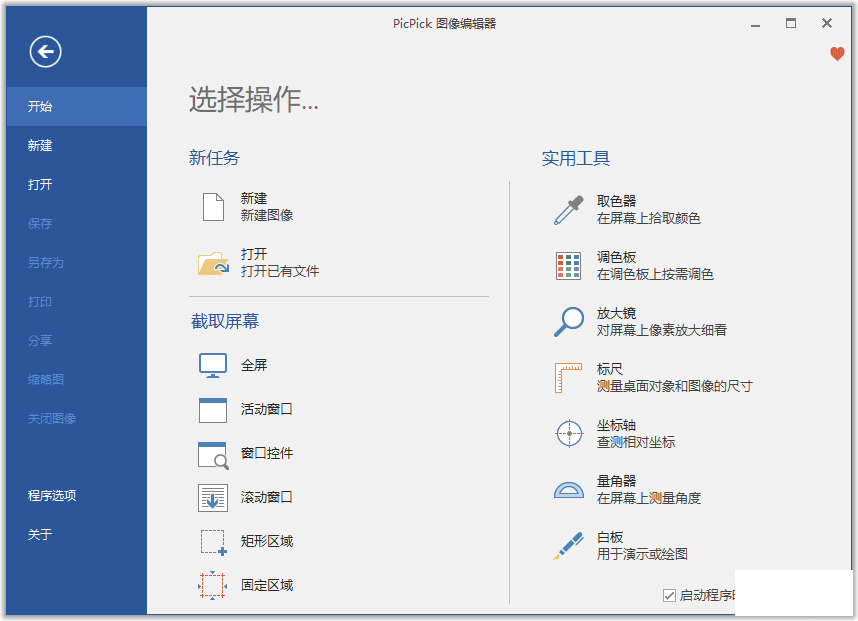858x621 pixels.
Task: Click the 滚动窗口 label
Action: tap(267, 497)
